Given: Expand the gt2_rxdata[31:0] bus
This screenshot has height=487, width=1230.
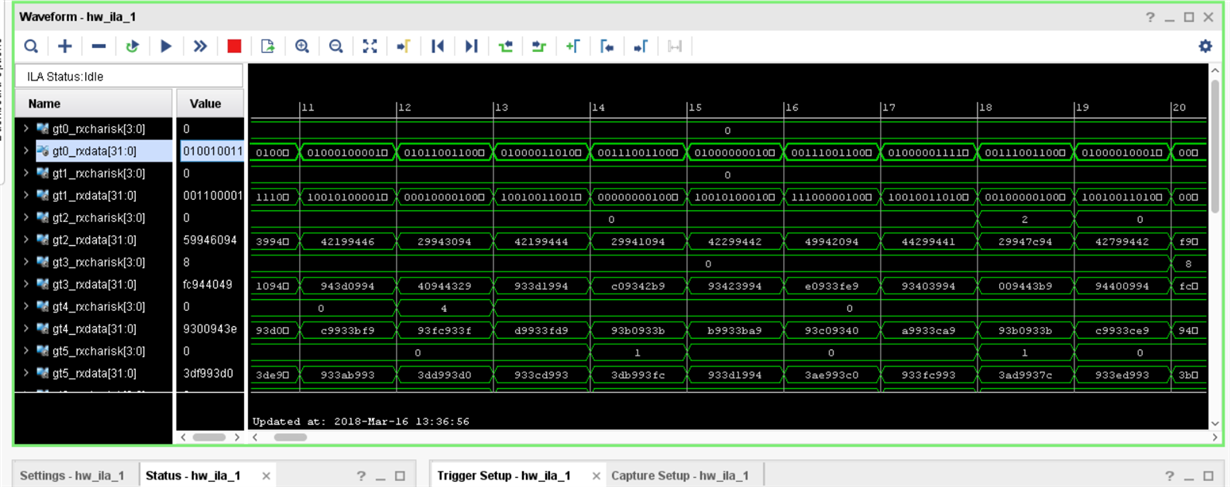Looking at the screenshot, I should pos(26,240).
